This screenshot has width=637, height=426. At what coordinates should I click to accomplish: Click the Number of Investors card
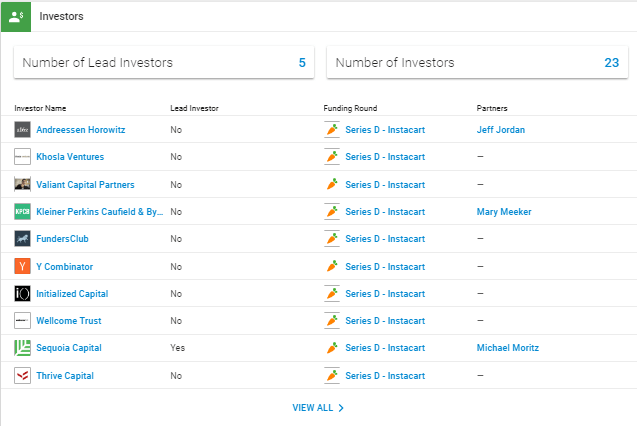[477, 62]
